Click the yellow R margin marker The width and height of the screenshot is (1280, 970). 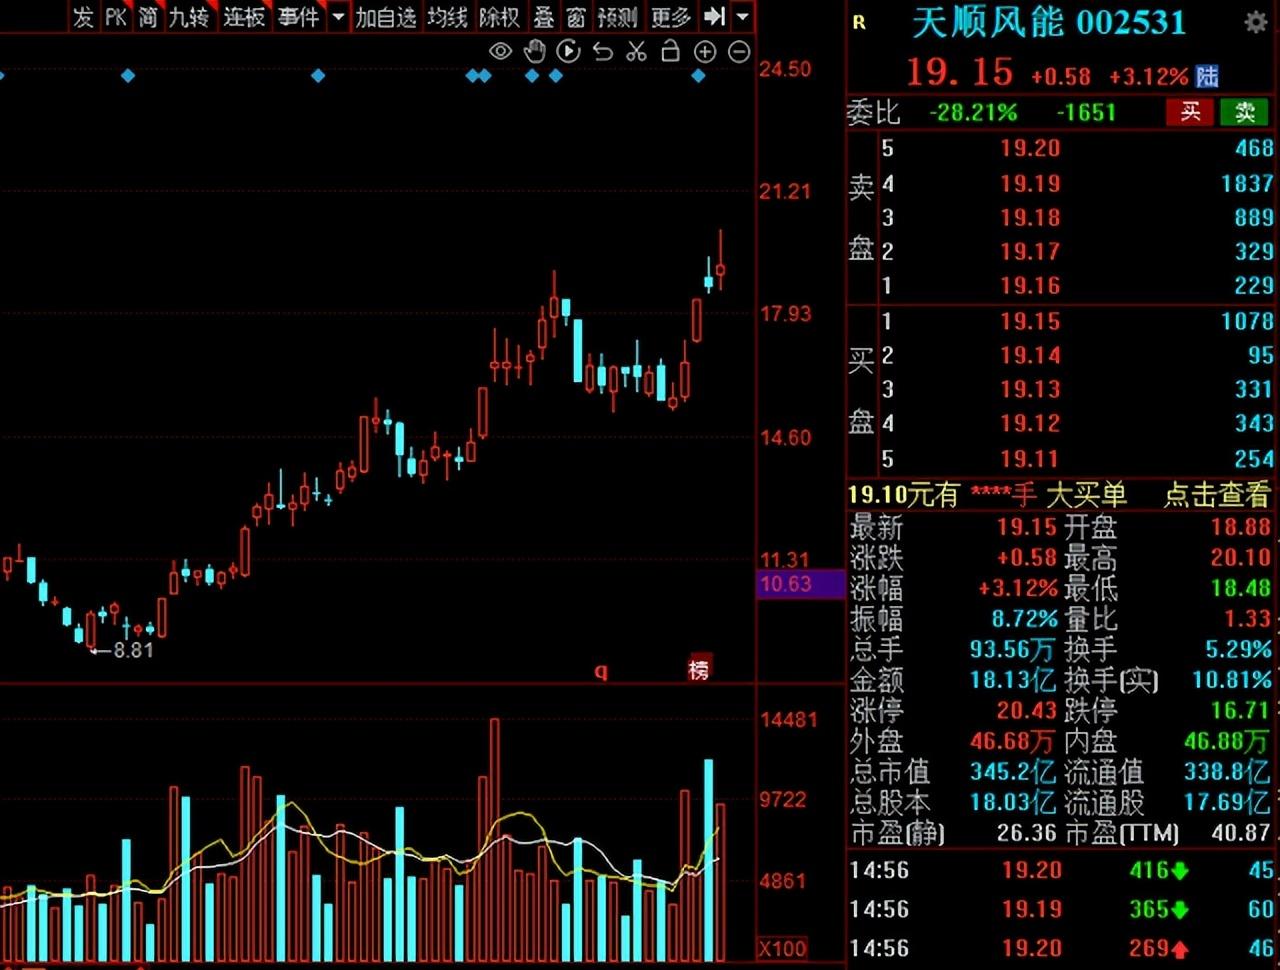pos(859,22)
